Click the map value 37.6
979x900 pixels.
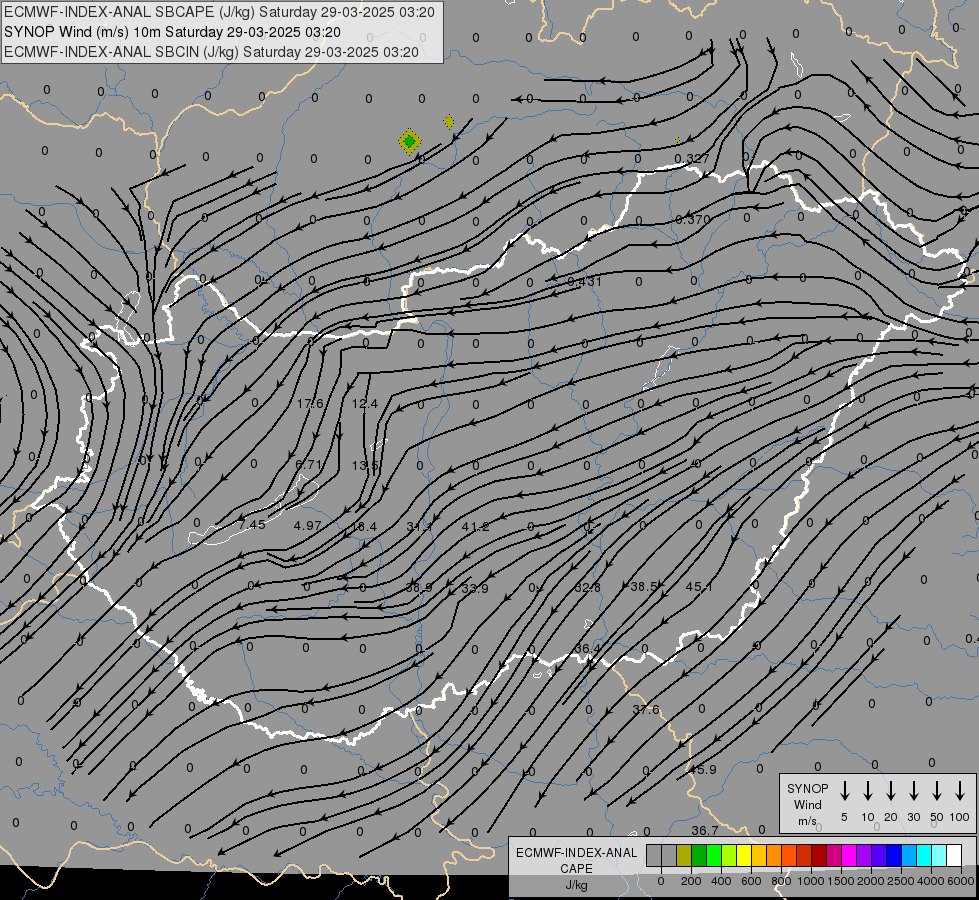tap(646, 710)
